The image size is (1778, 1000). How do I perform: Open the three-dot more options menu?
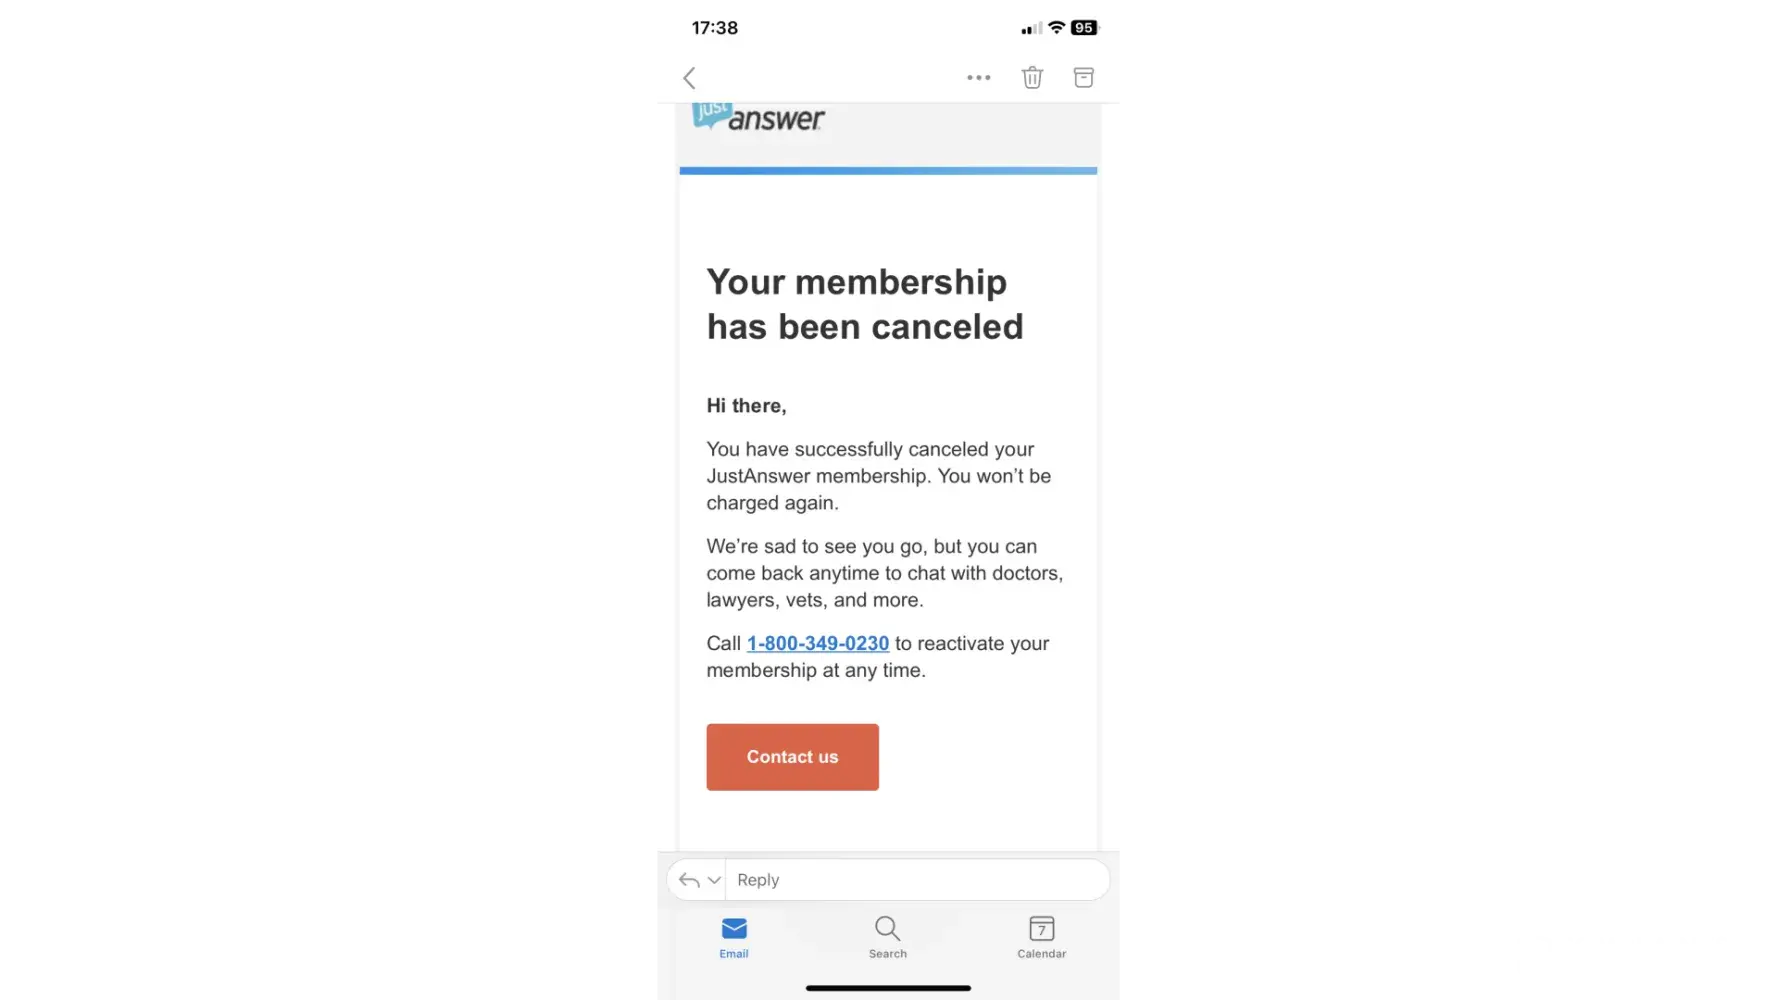click(979, 77)
